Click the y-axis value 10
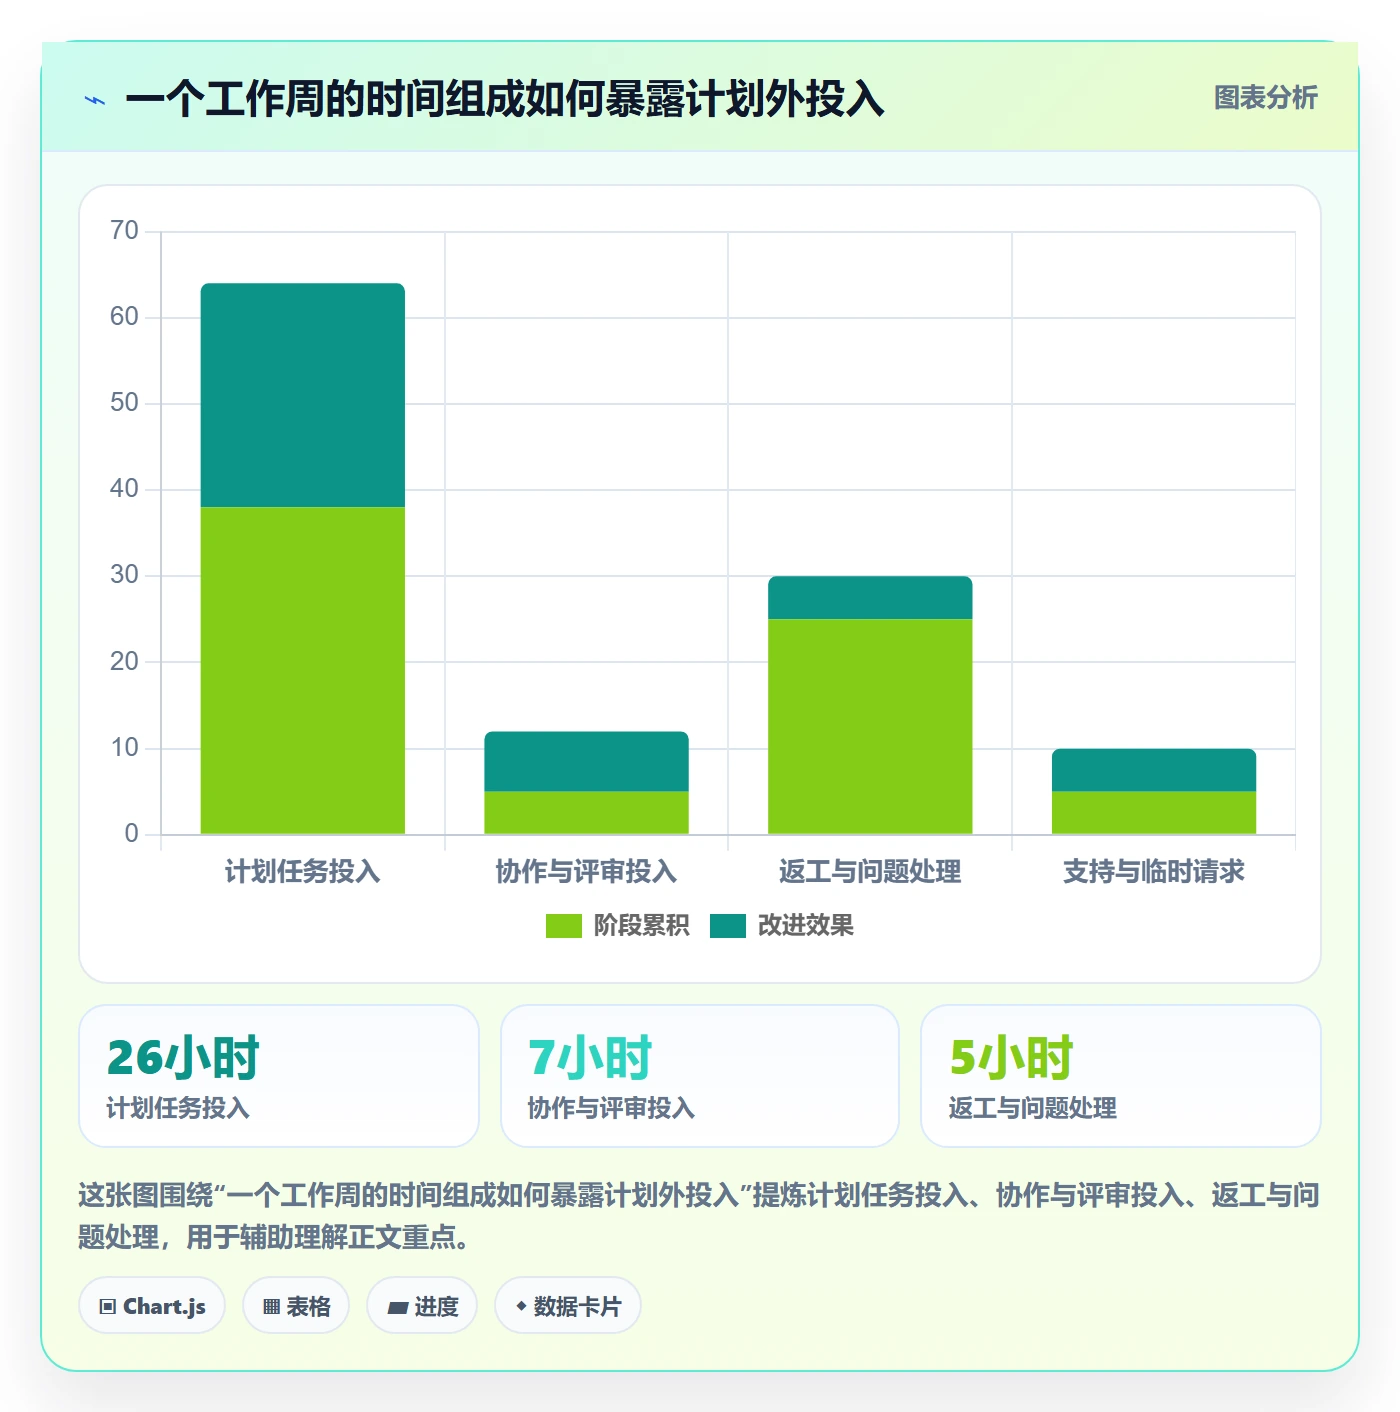This screenshot has height=1412, width=1400. 124,748
